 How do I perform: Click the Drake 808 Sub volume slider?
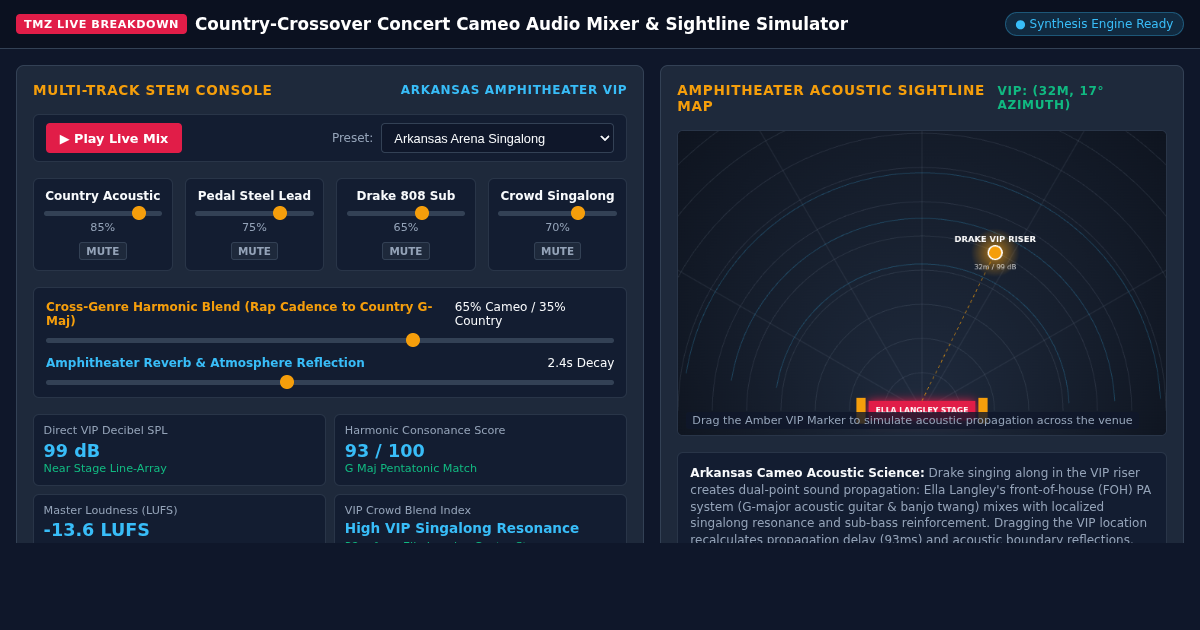[406, 213]
